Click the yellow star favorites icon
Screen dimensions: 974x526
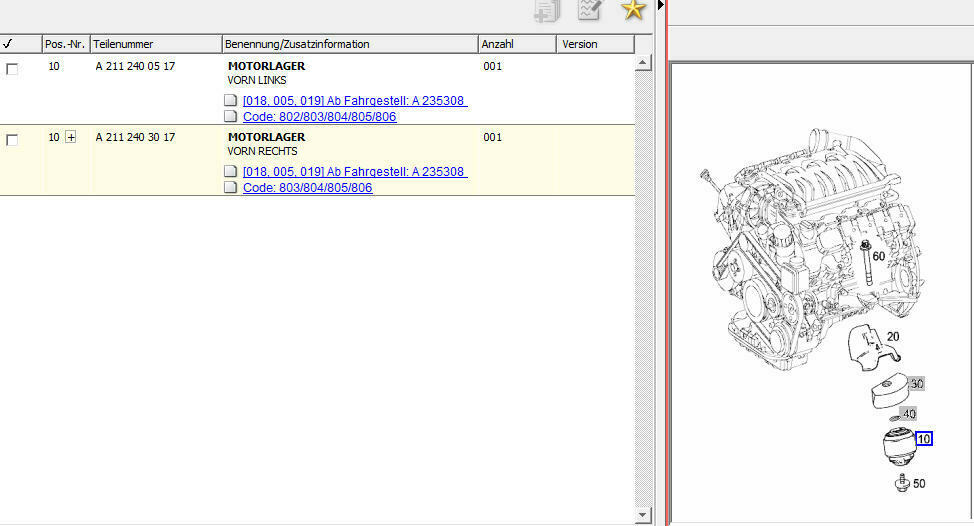pos(633,9)
